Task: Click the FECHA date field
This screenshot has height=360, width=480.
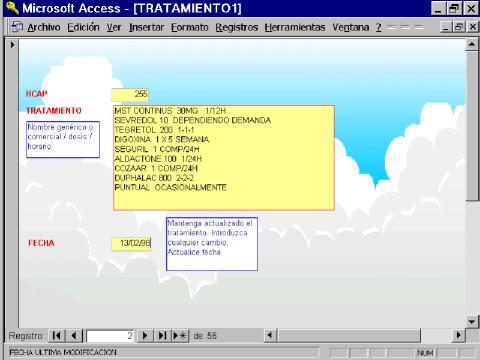Action: 131,243
